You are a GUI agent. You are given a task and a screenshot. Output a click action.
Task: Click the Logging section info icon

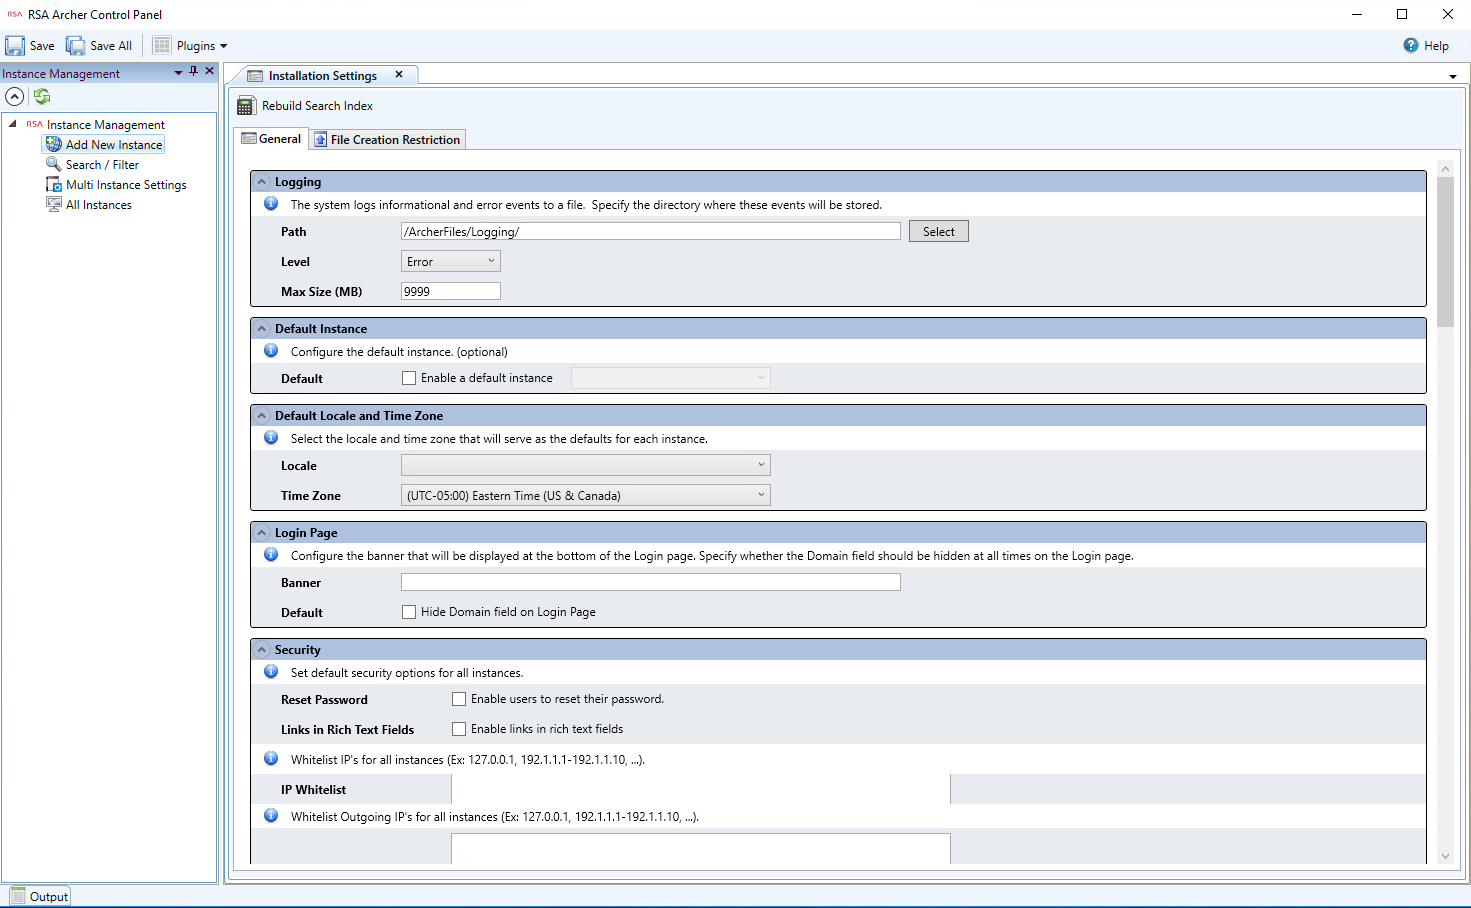[271, 204]
